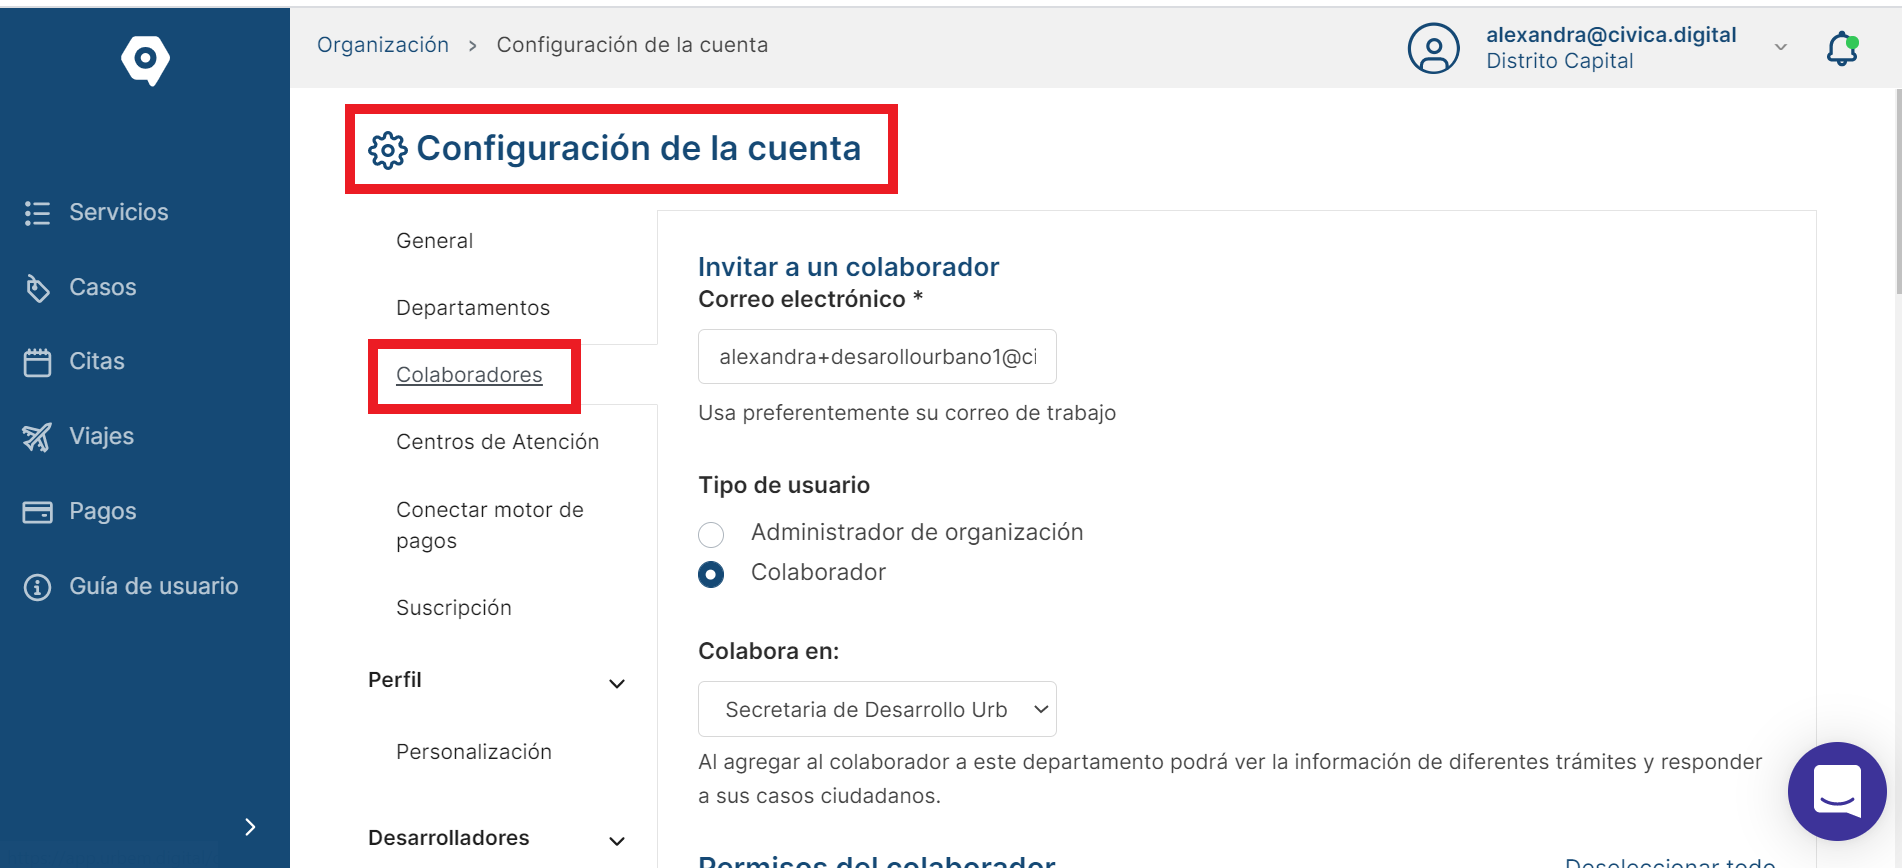Click the Correo electrónico input field
The image size is (1902, 868).
click(877, 357)
